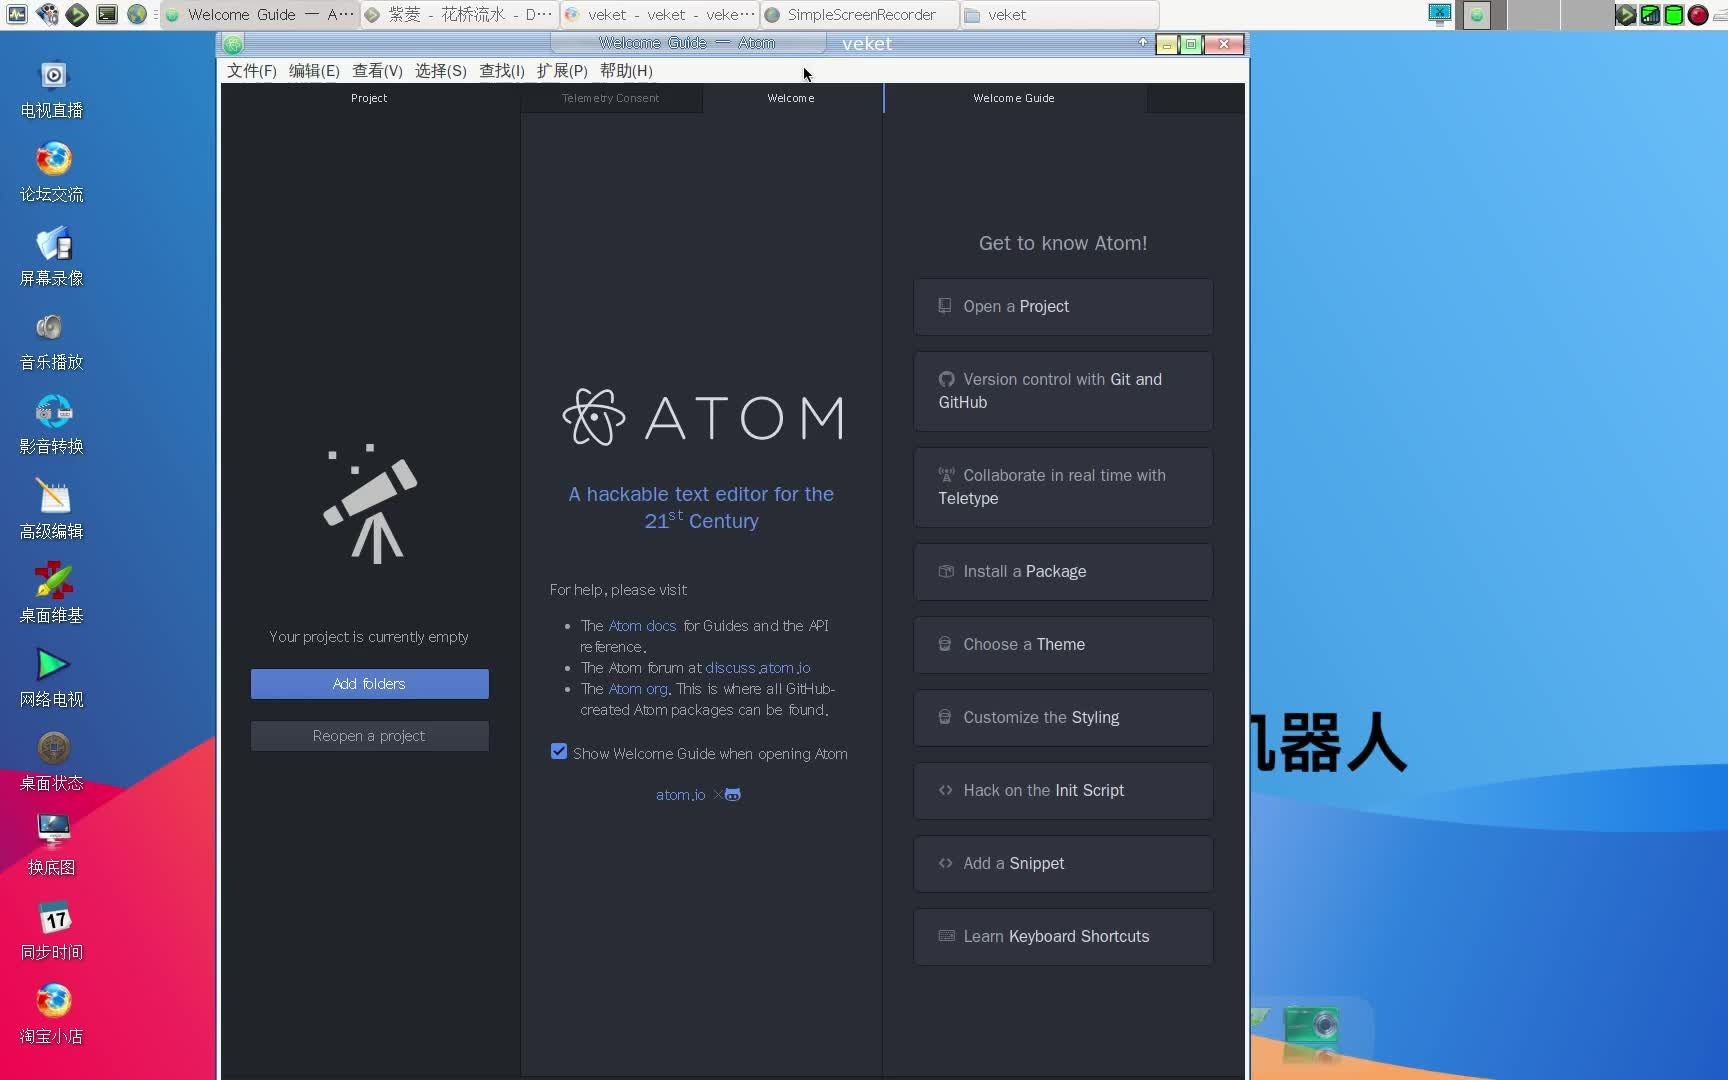Click the network signal tray icon
The width and height of the screenshot is (1728, 1080).
coord(1650,15)
